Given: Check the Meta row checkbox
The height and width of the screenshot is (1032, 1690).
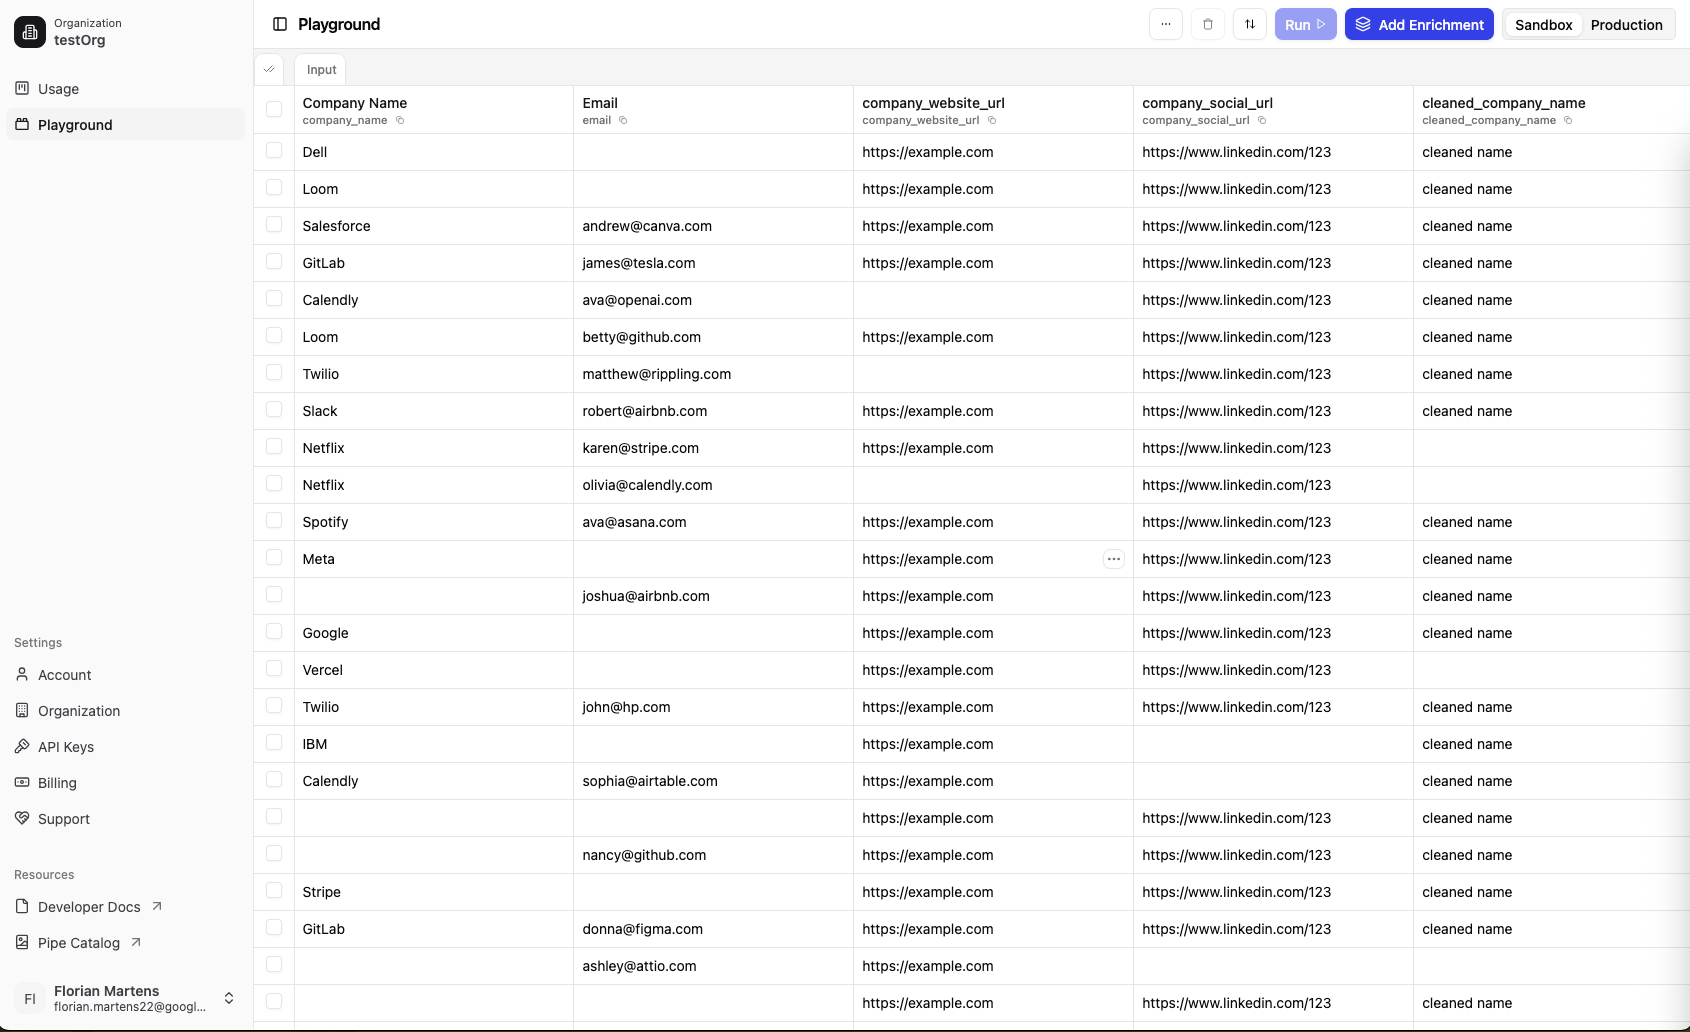Looking at the screenshot, I should 274,557.
